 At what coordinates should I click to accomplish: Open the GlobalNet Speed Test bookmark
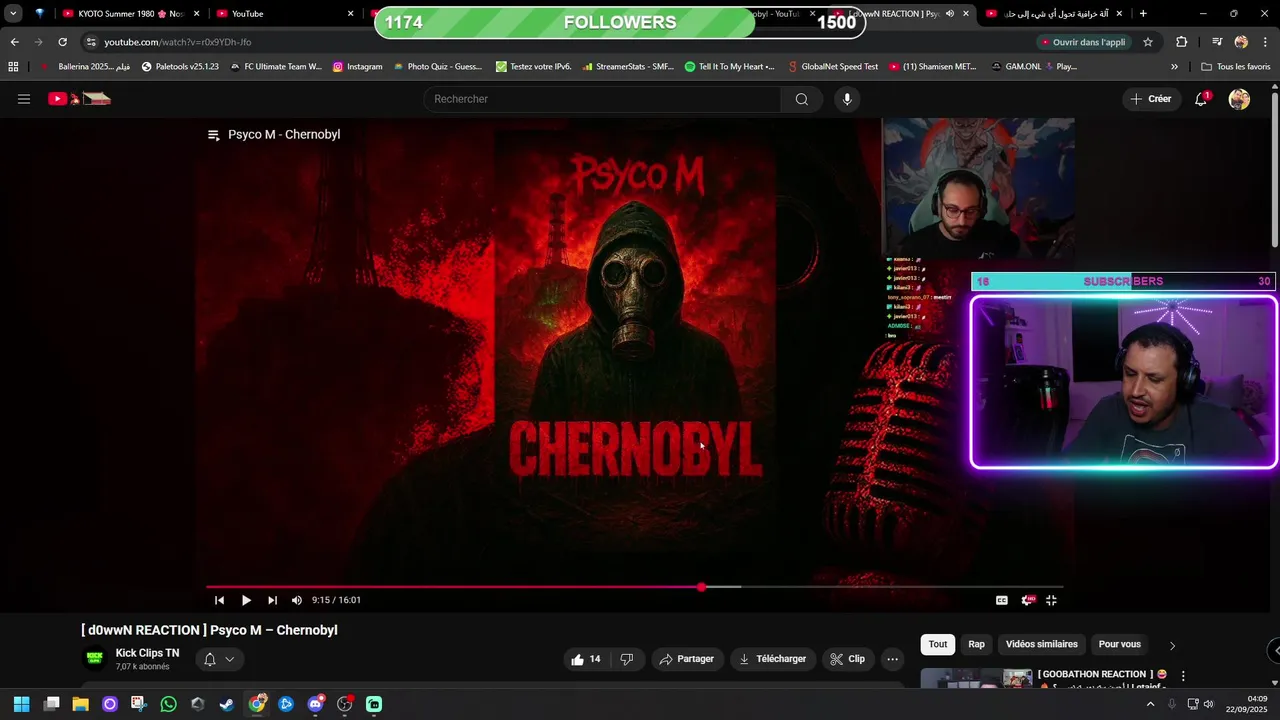point(833,67)
